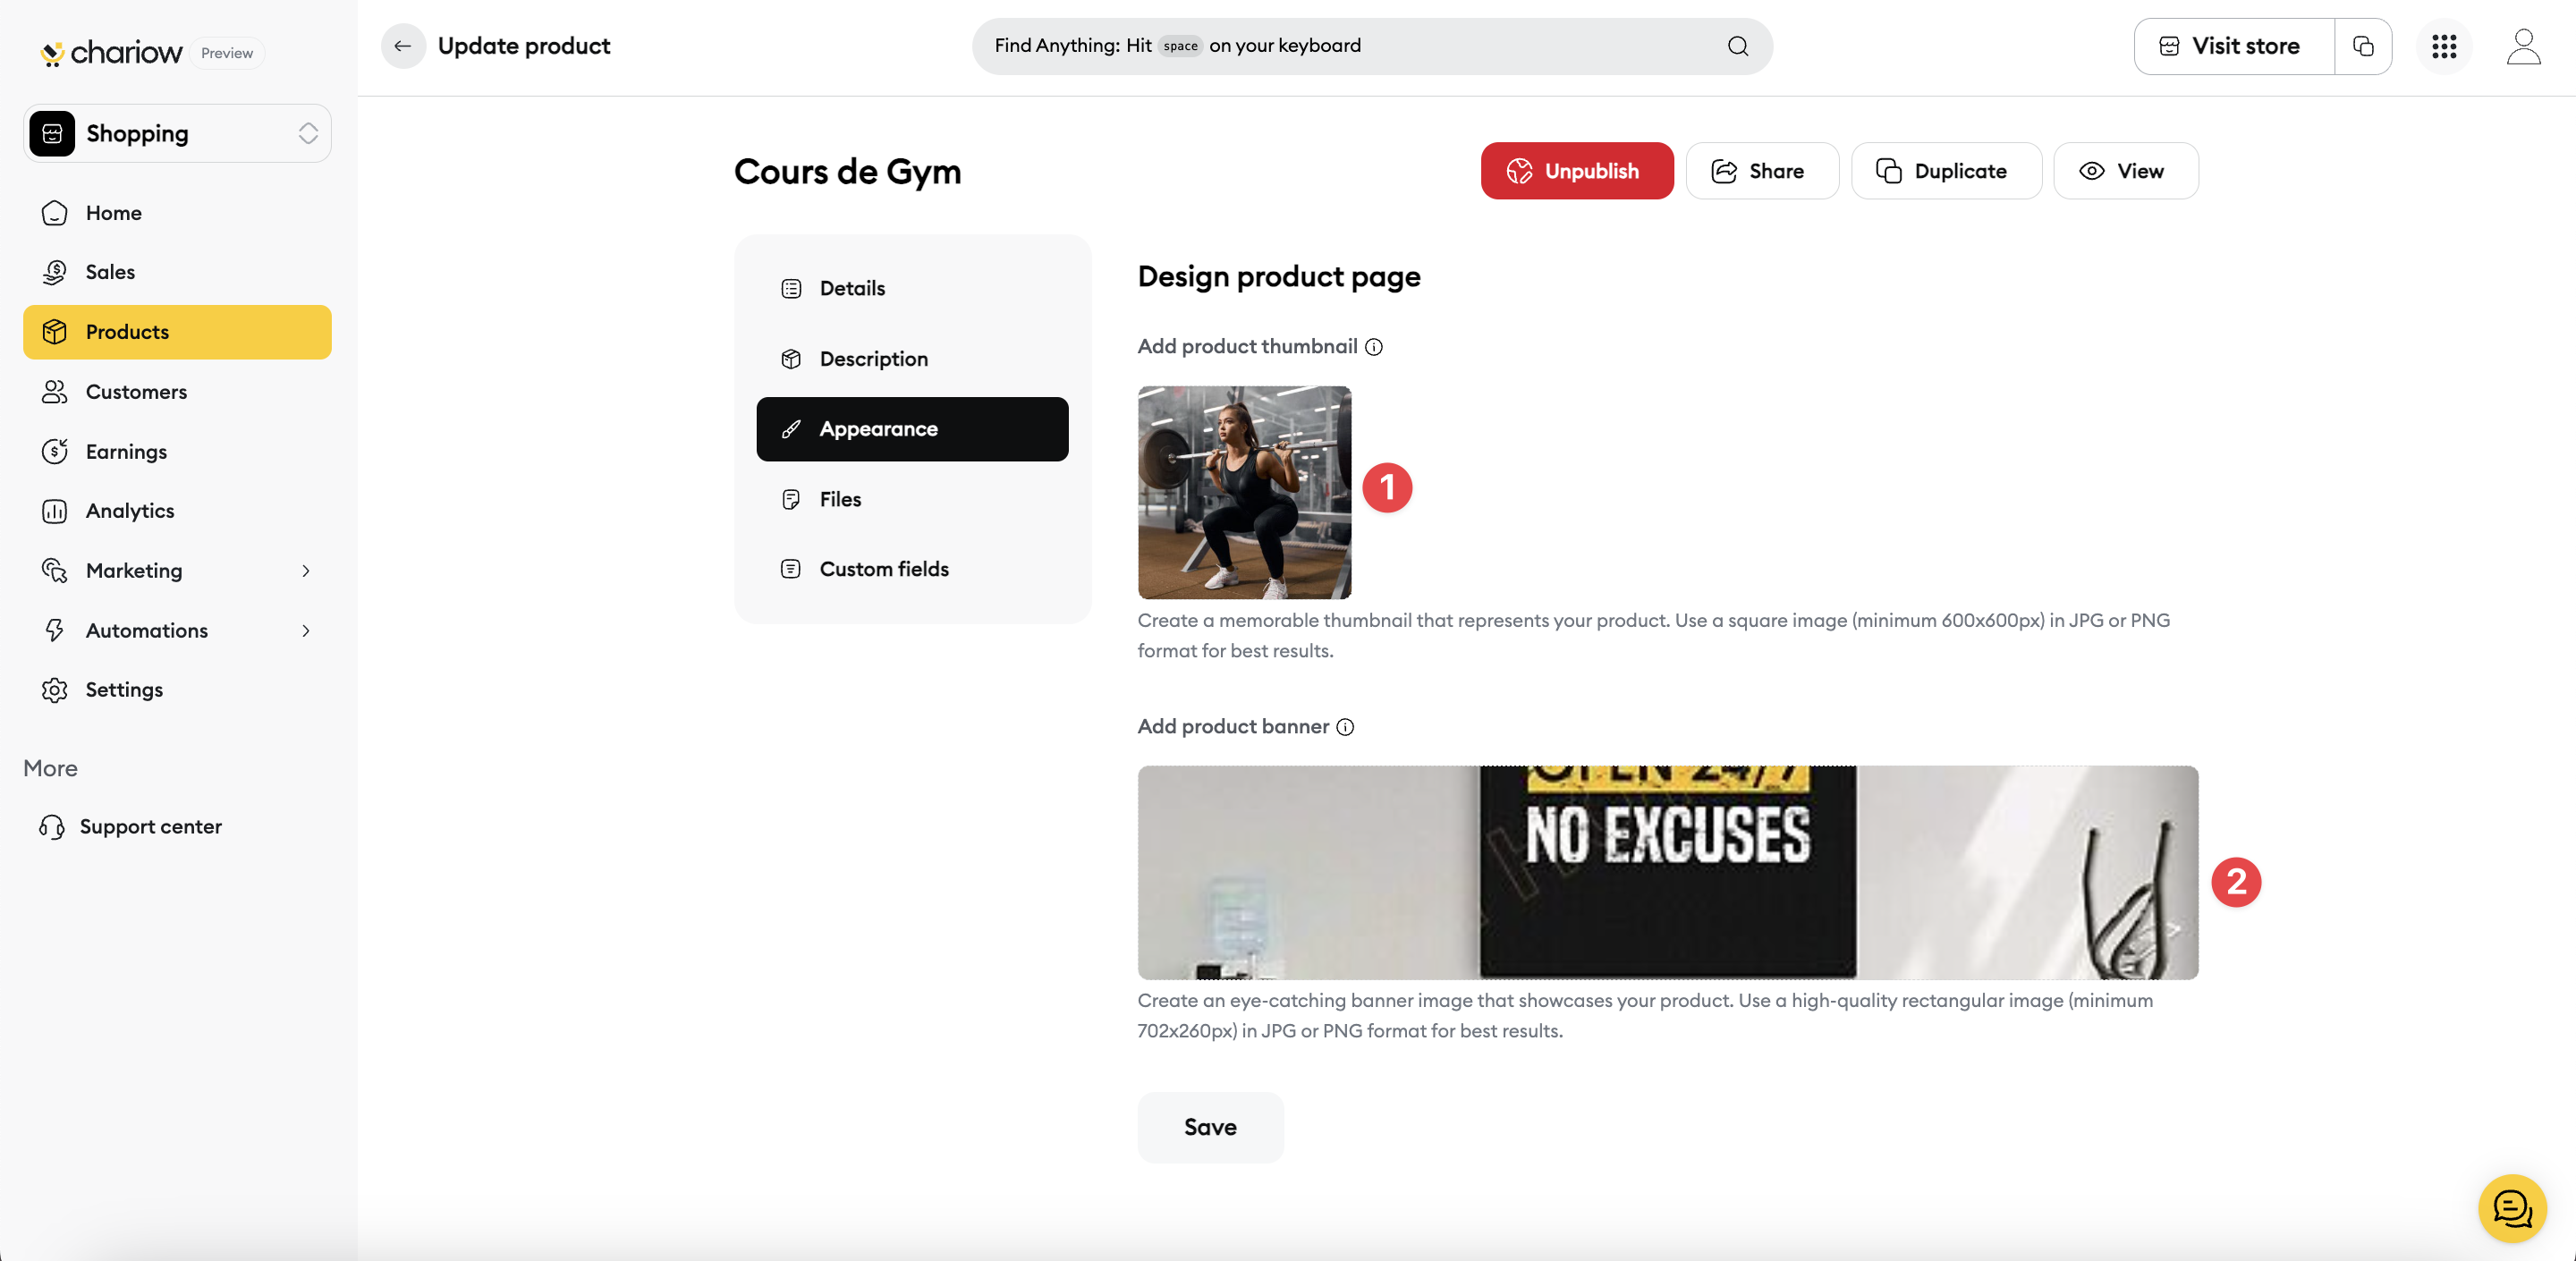
Task: Save the appearance changes
Action: click(1210, 1127)
